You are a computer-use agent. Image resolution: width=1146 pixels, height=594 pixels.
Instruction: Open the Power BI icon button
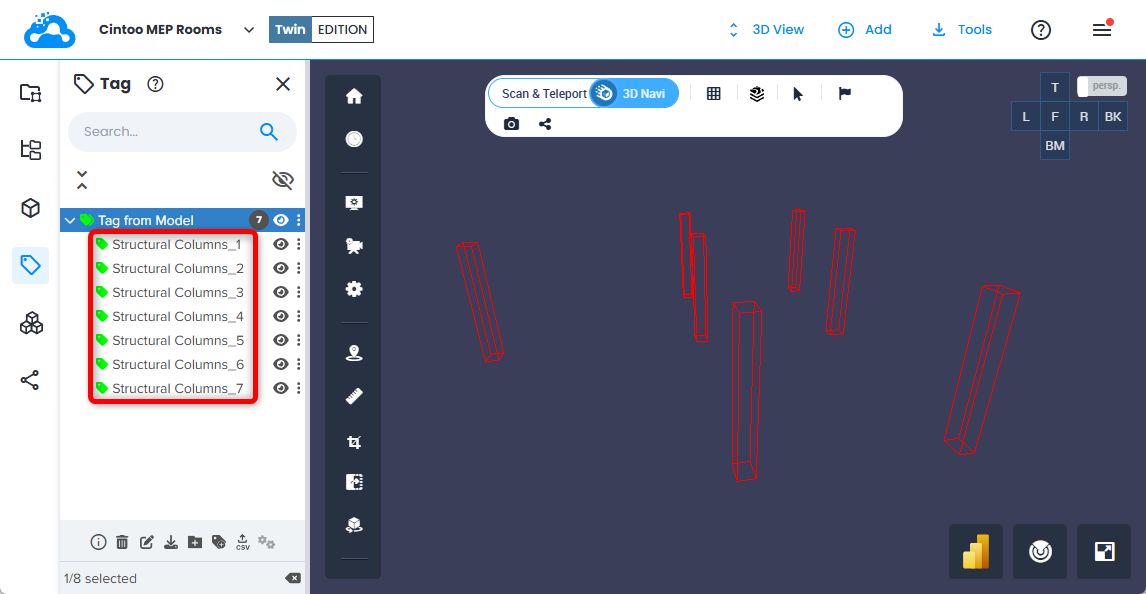point(976,552)
